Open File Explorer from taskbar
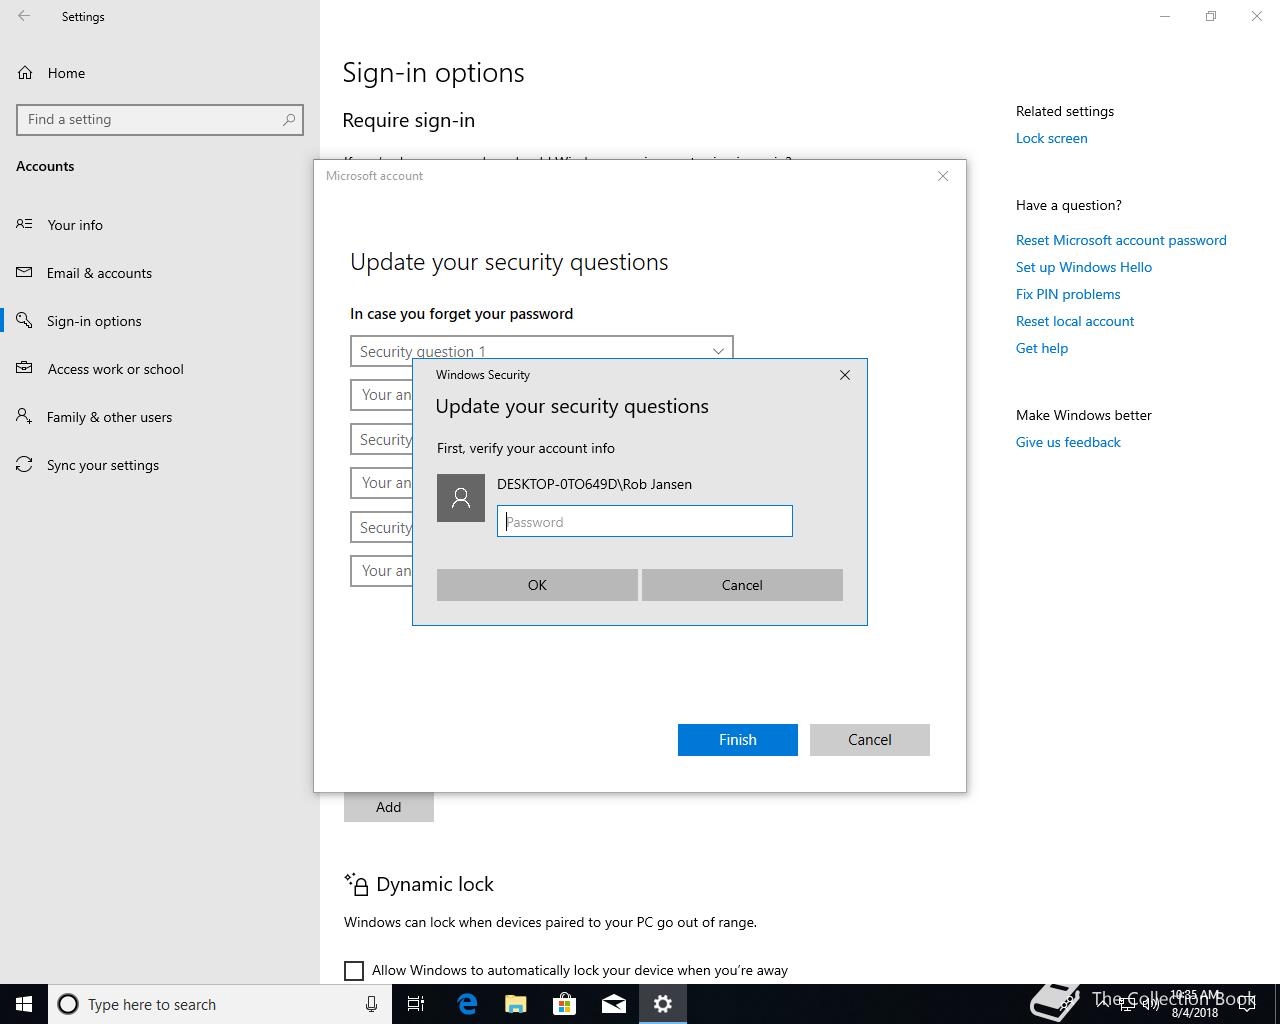The height and width of the screenshot is (1024, 1280). point(515,1004)
